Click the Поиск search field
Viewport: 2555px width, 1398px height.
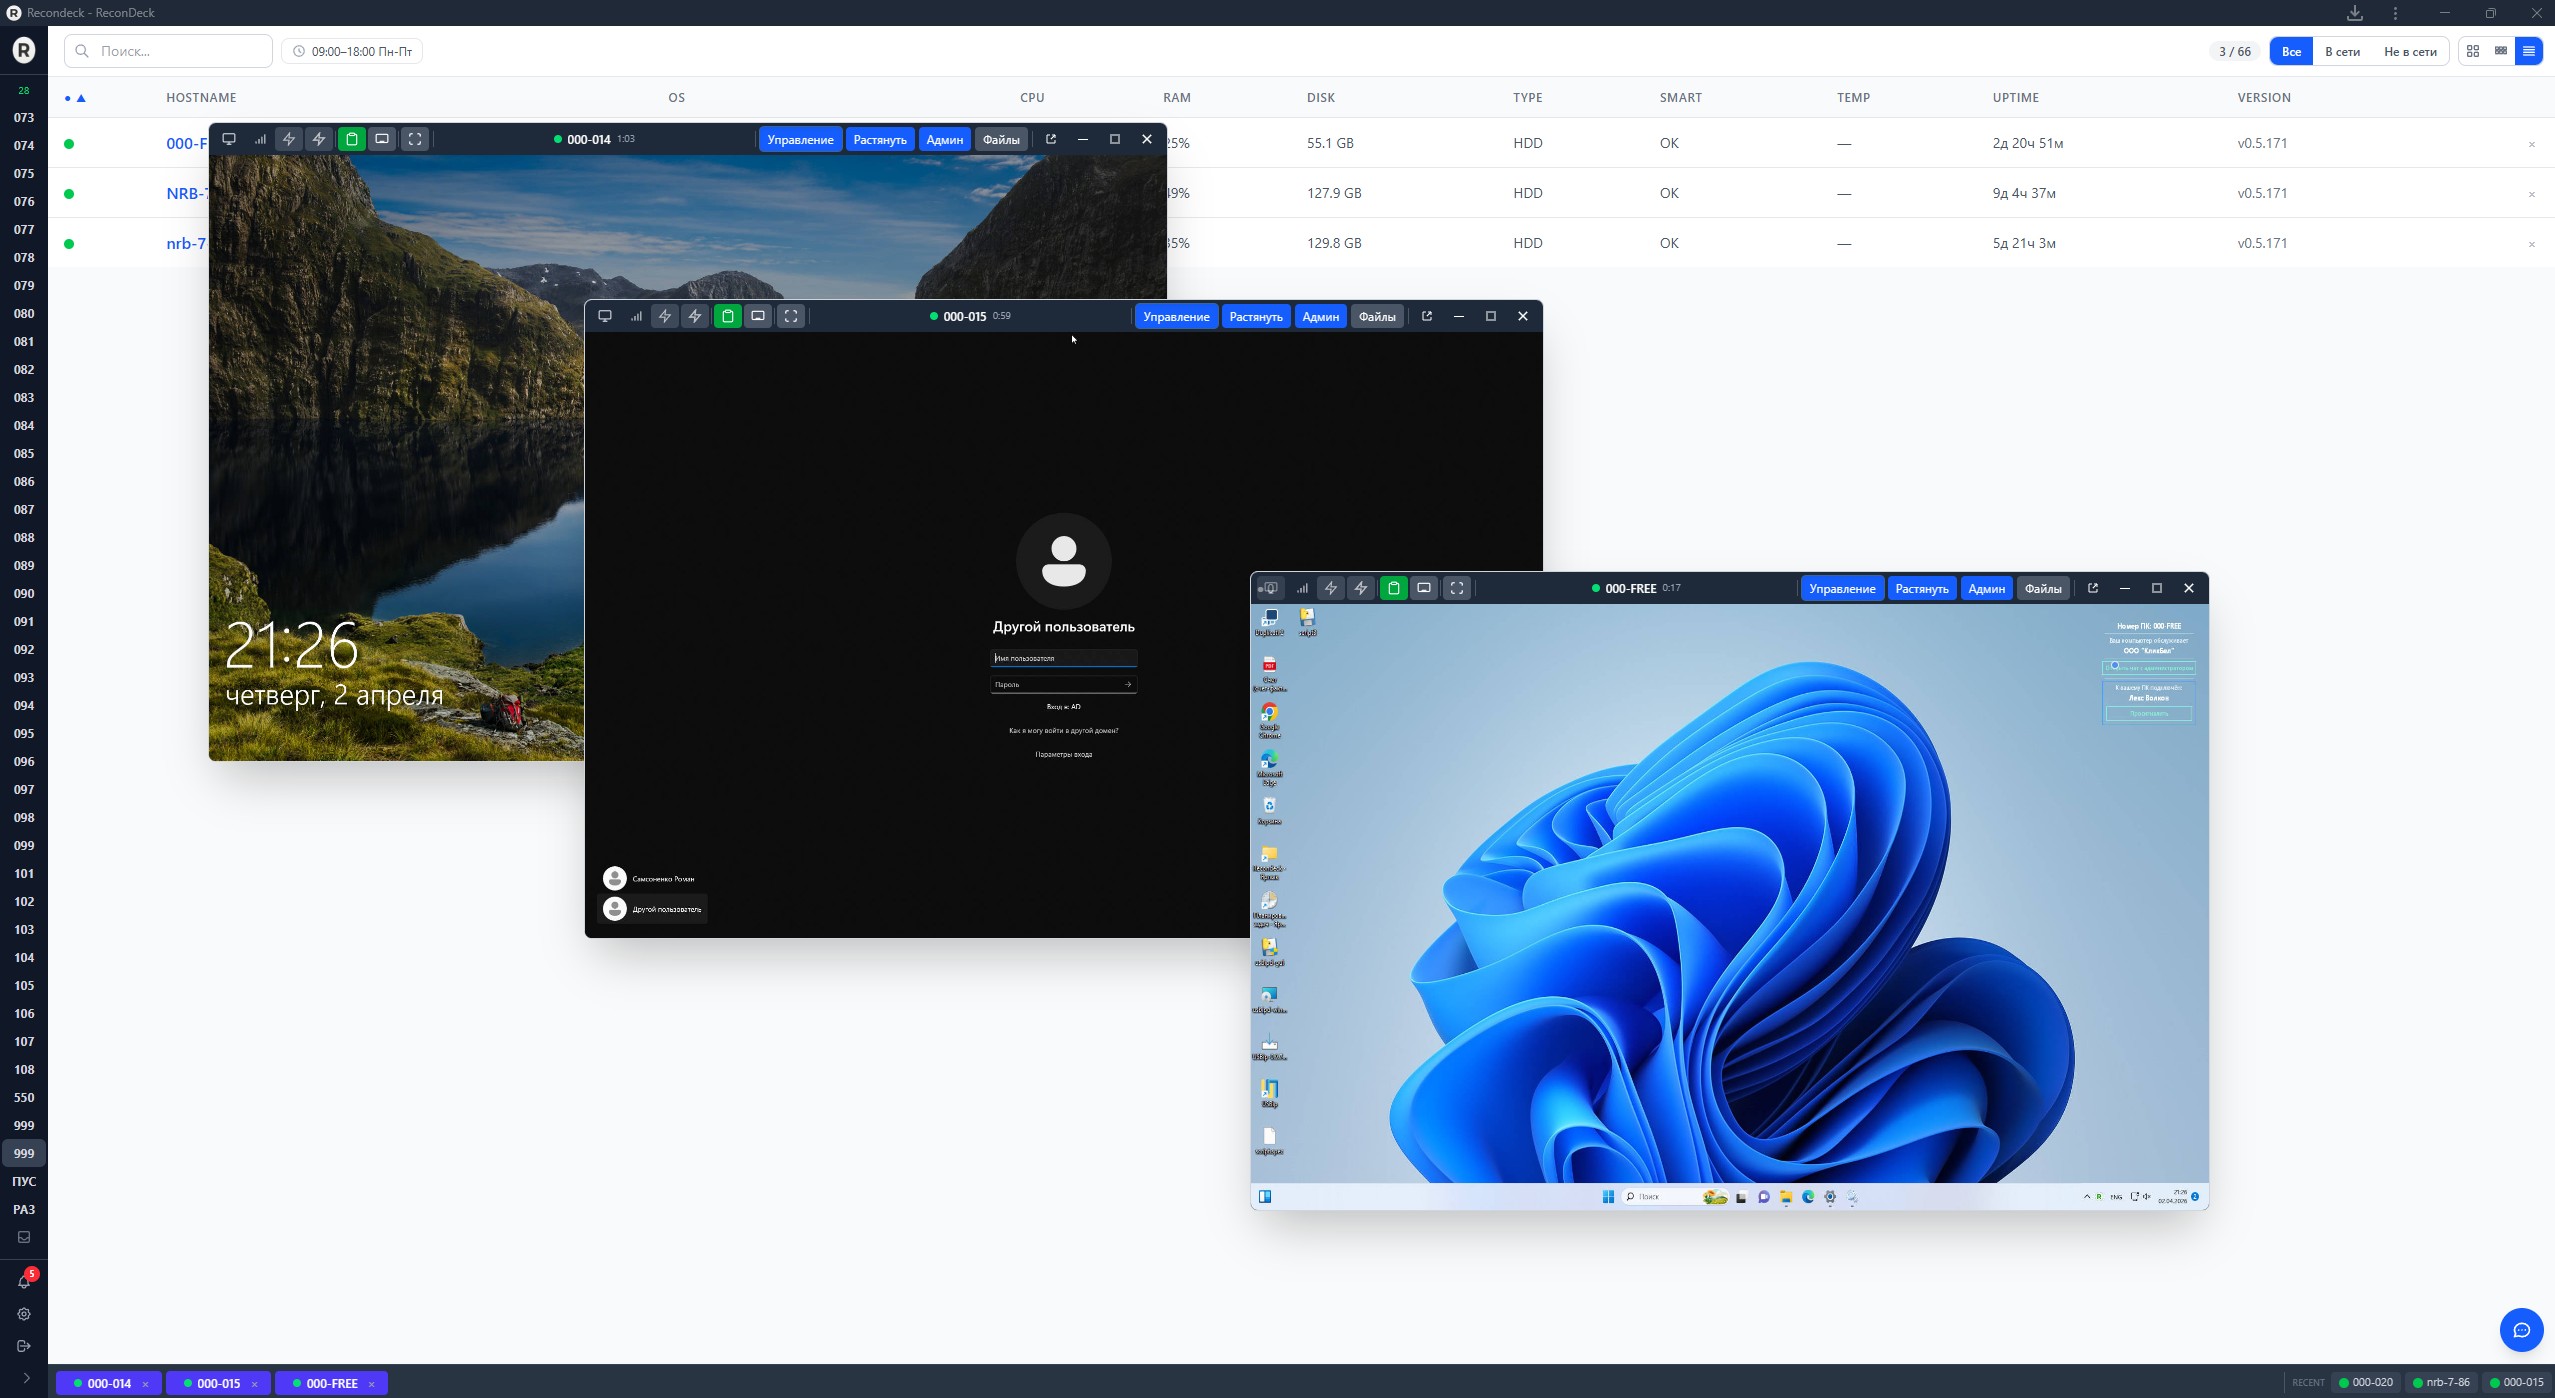click(x=170, y=51)
